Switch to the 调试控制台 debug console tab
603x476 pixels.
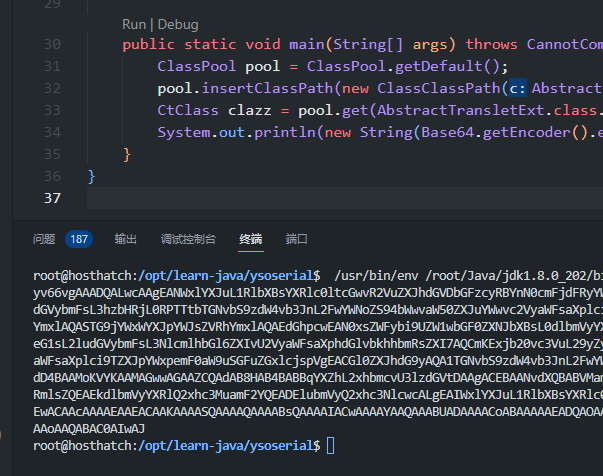tap(188, 239)
